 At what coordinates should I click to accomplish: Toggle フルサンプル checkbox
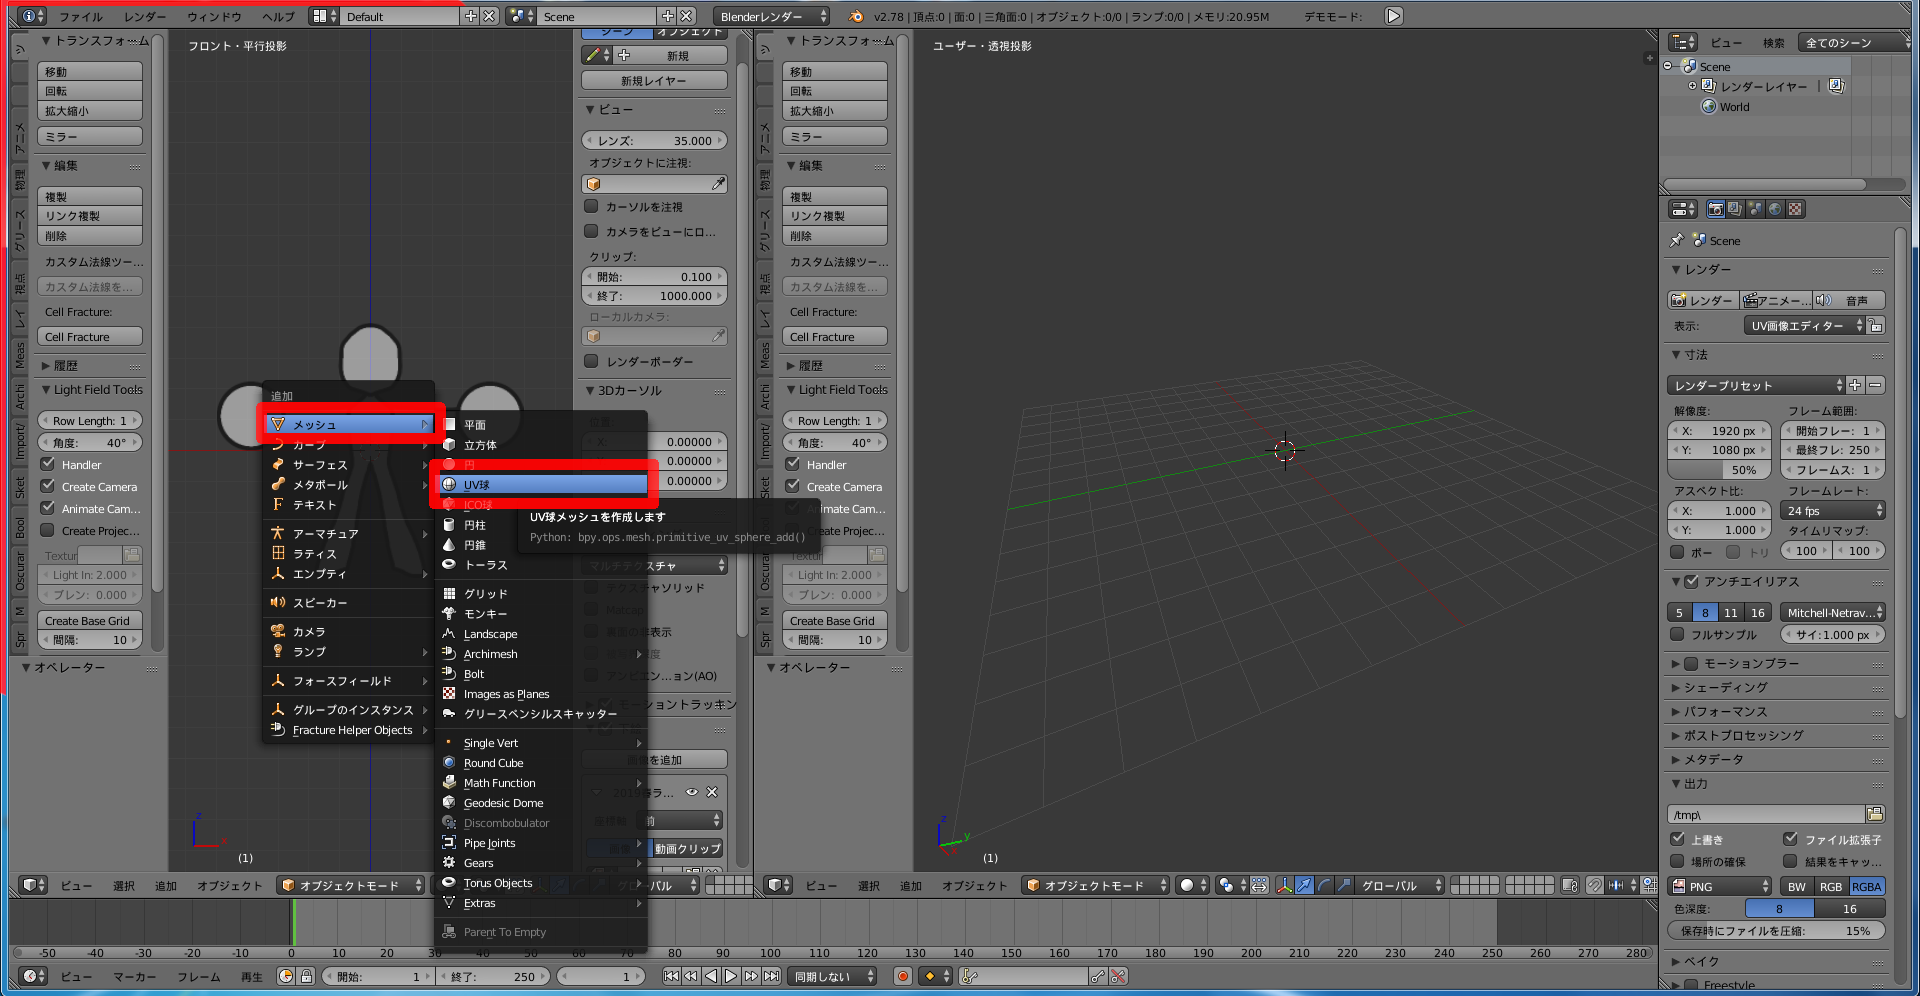tap(1677, 634)
